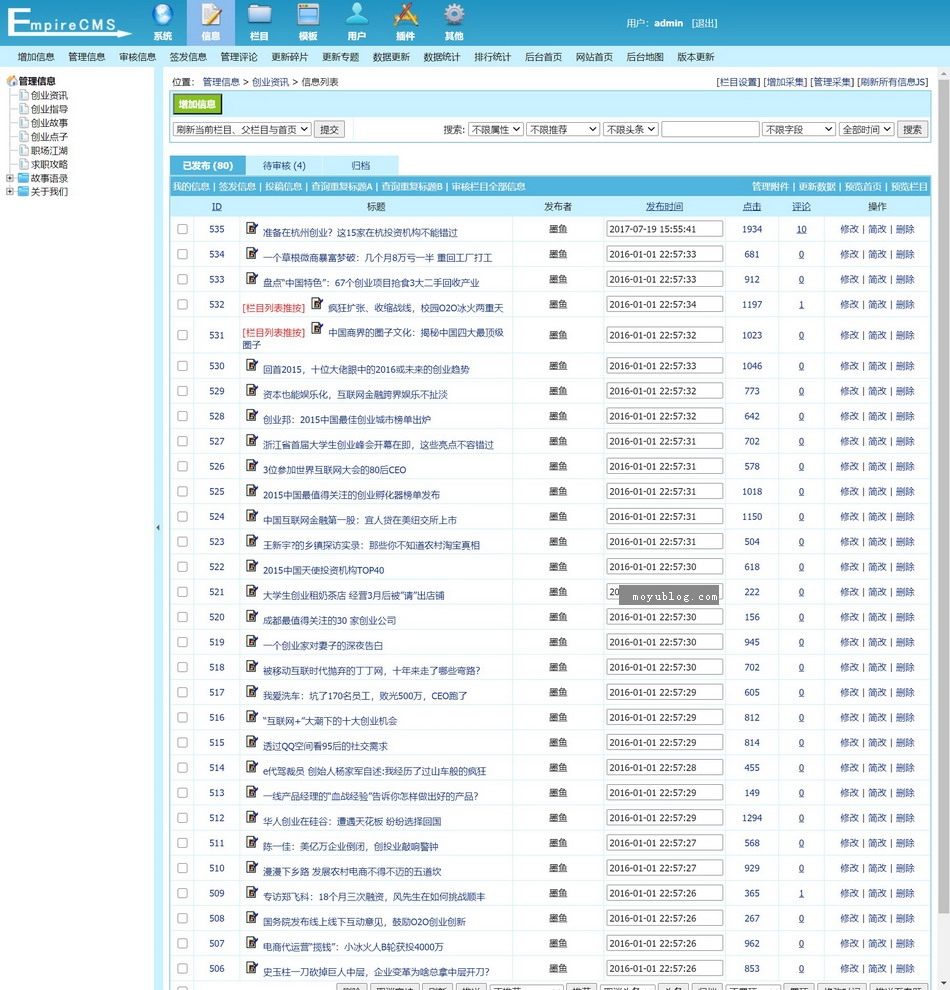Click the left sidebar collapse arrow
Screen dimensions: 950x990
[157, 527]
